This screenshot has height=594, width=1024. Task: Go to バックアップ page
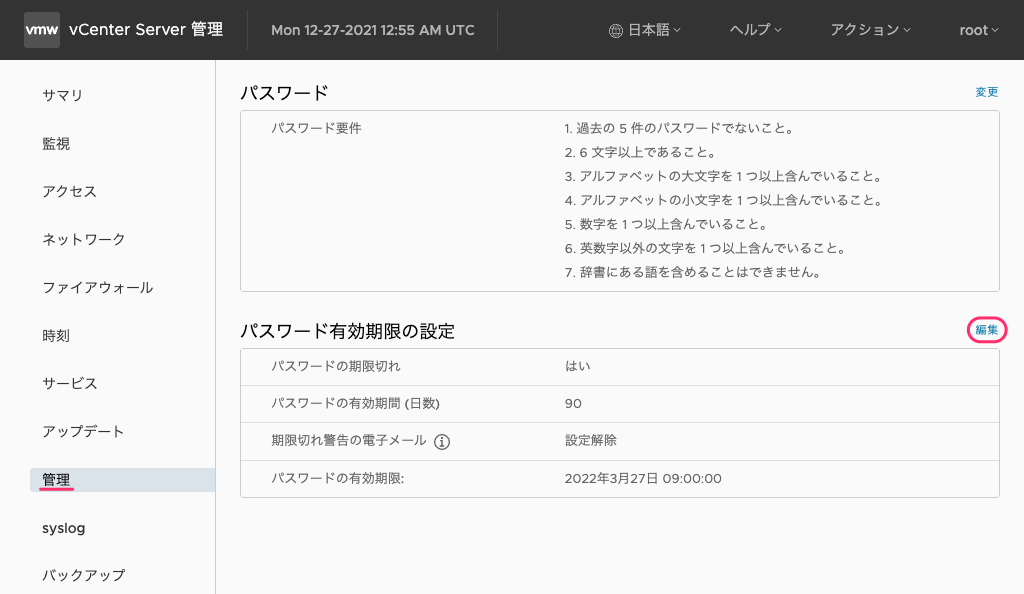[x=84, y=576]
